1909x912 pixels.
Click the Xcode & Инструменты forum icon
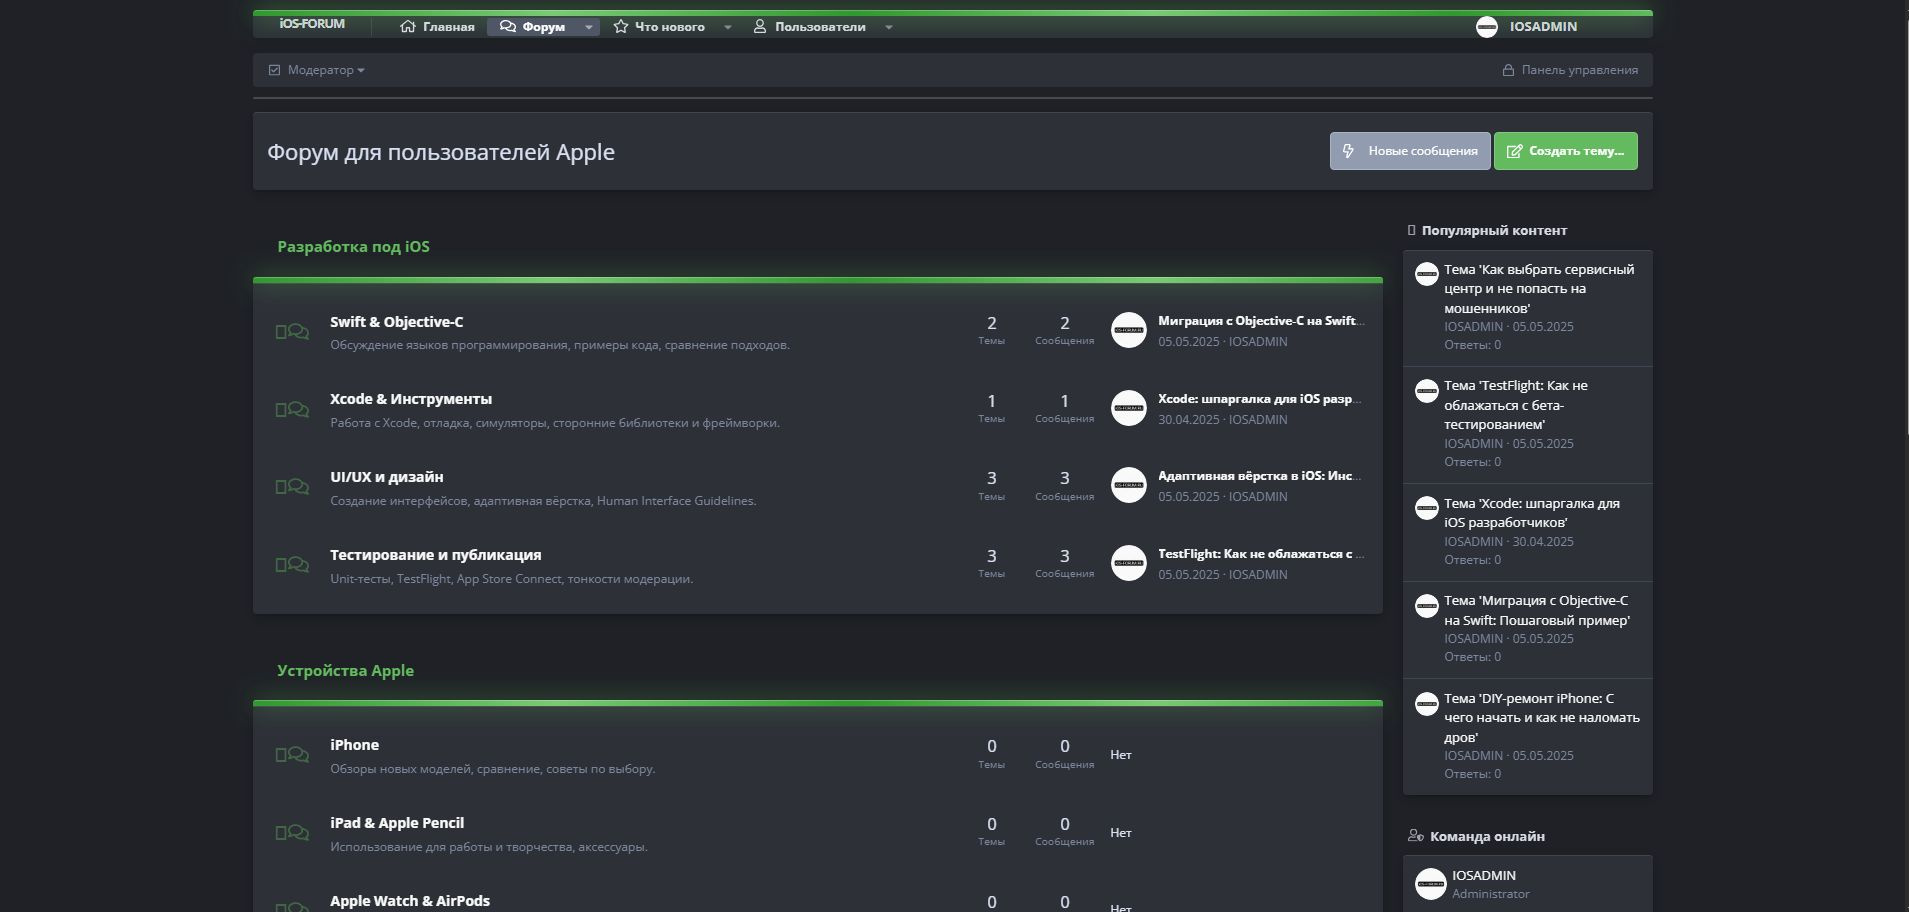coord(292,410)
